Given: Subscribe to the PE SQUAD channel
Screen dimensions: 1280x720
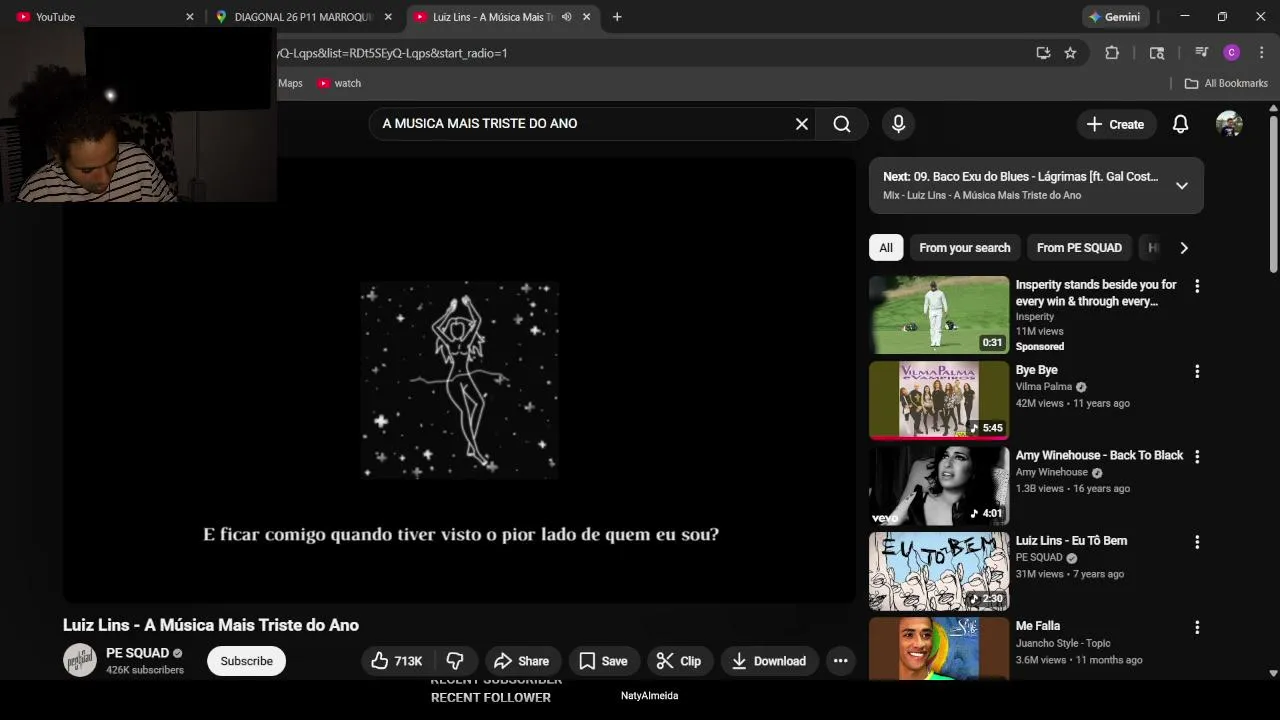Looking at the screenshot, I should (x=246, y=661).
